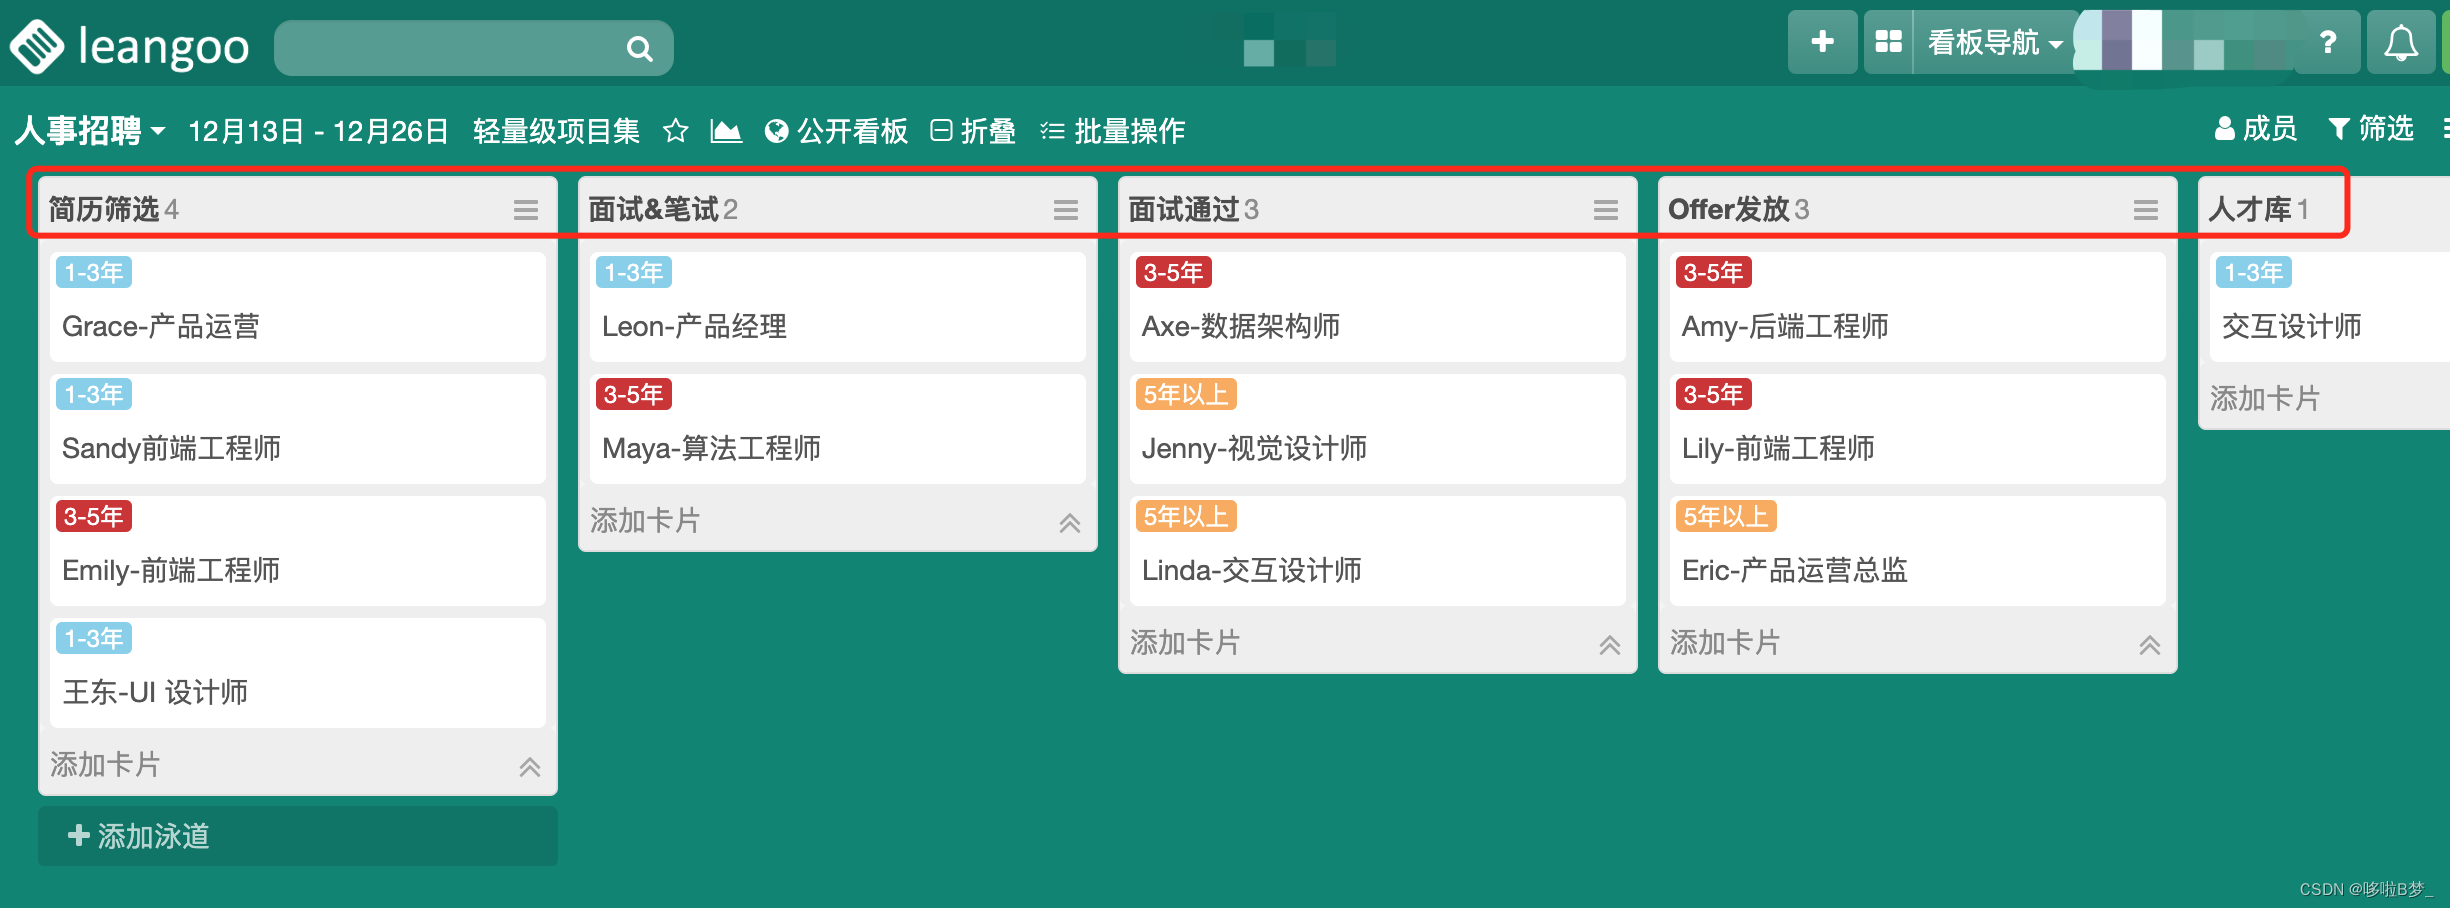Click the Offer发放 list title
Viewport: 2450px width, 908px height.
1729,209
